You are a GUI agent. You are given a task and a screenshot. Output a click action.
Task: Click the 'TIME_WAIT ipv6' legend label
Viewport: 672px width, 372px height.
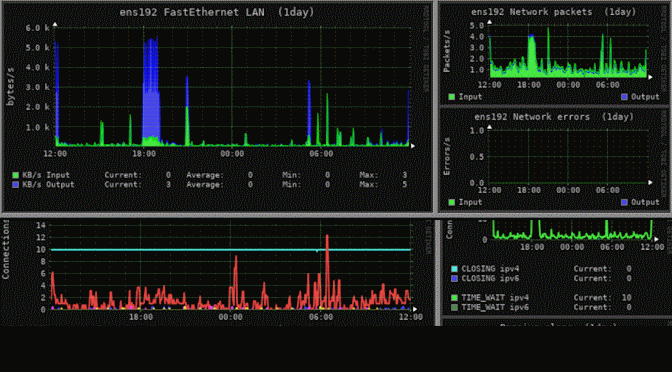(x=495, y=307)
